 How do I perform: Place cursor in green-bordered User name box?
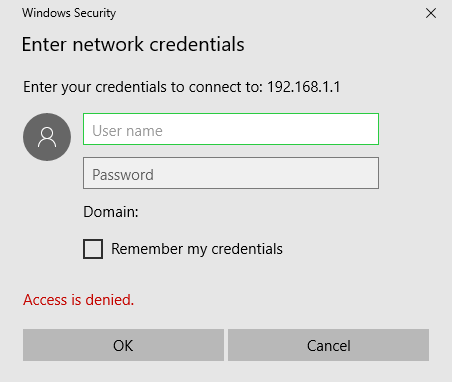click(231, 129)
